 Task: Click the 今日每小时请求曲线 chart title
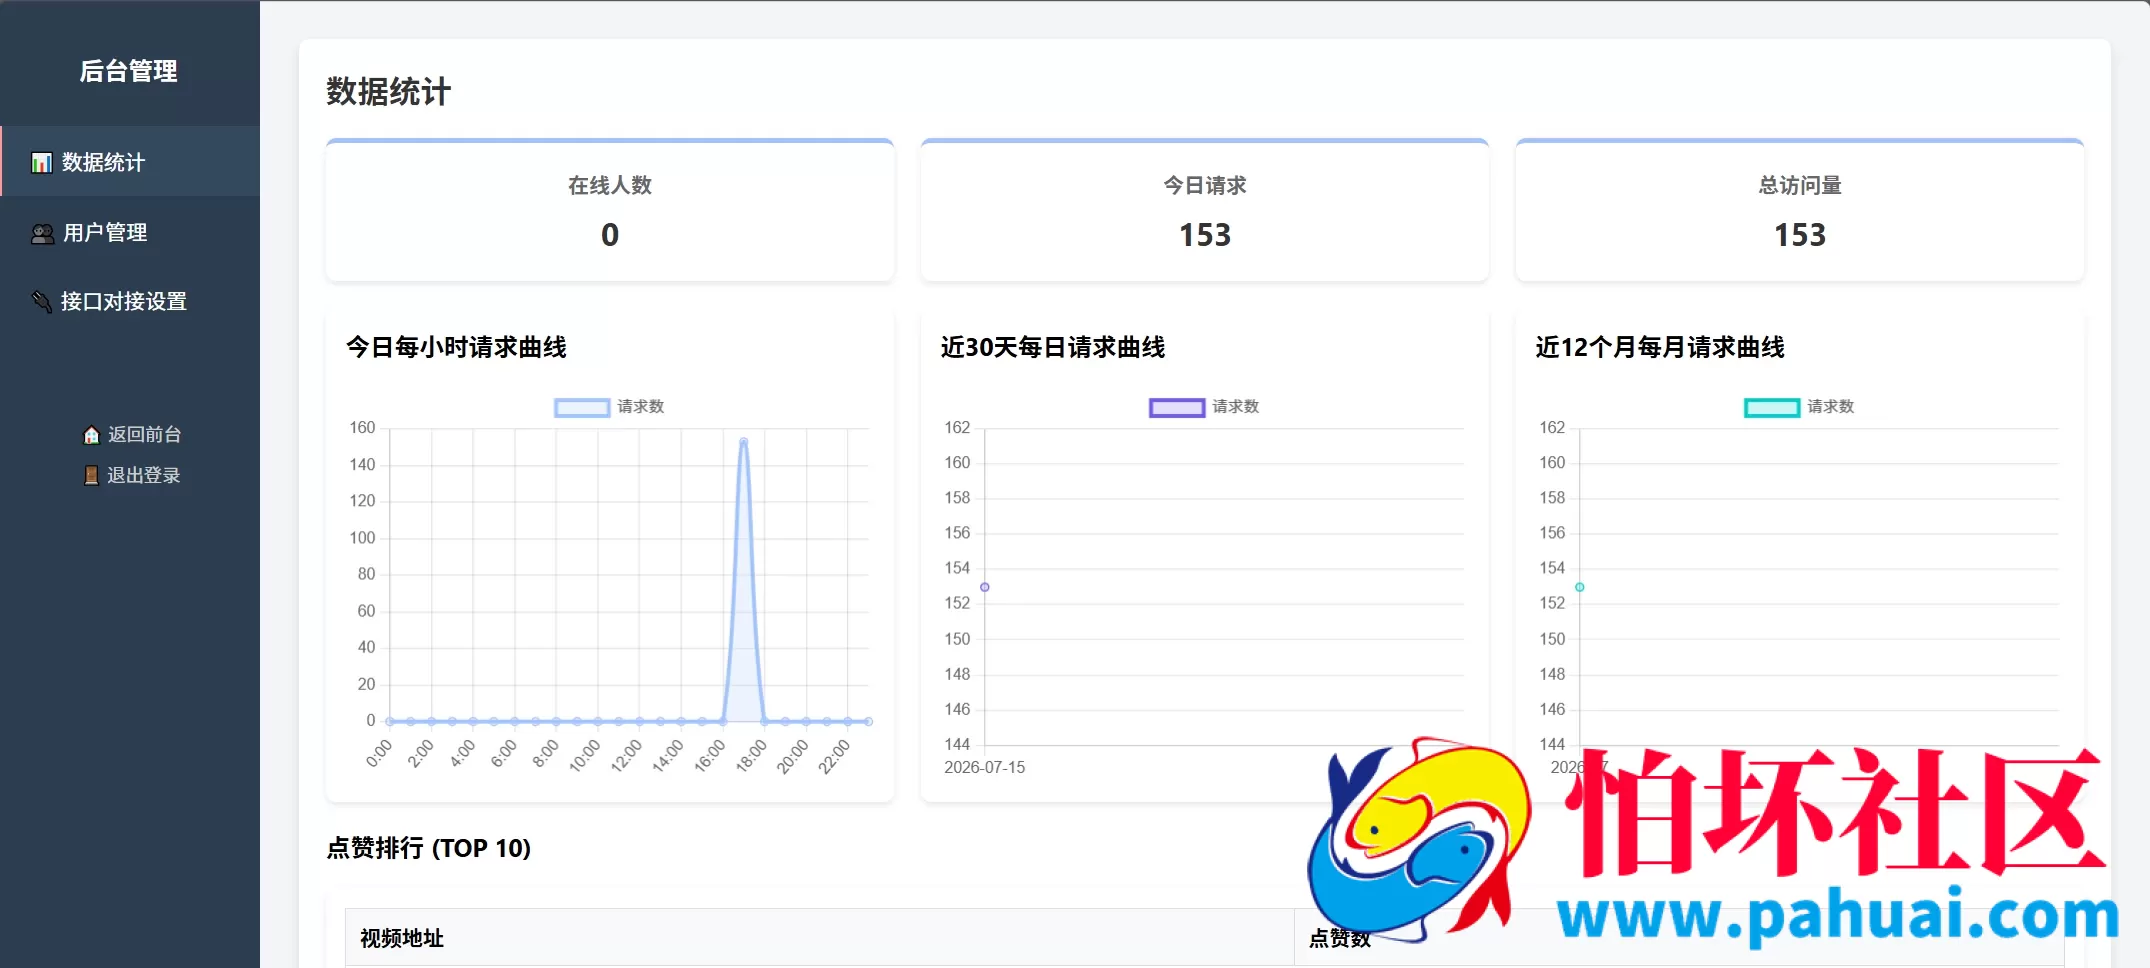click(x=456, y=347)
